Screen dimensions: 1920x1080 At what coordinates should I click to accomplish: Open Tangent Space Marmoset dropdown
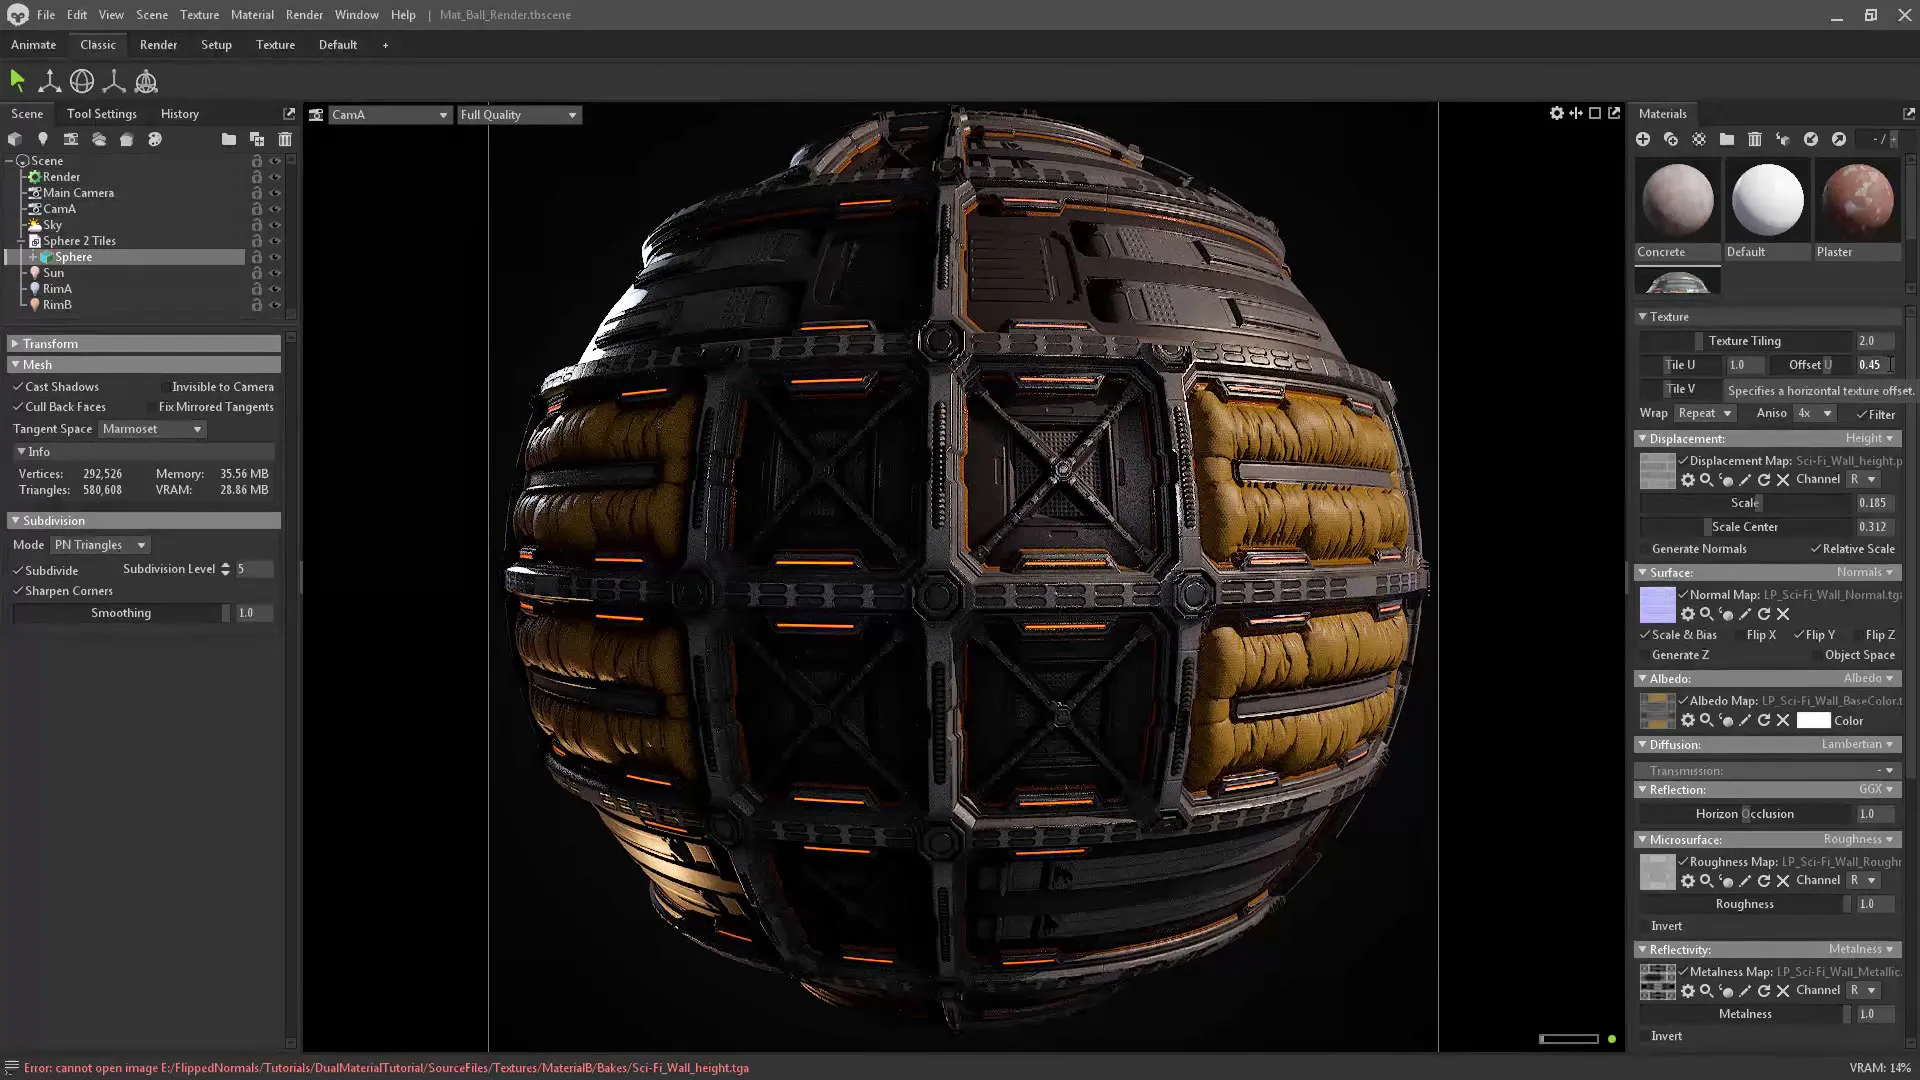[152, 429]
